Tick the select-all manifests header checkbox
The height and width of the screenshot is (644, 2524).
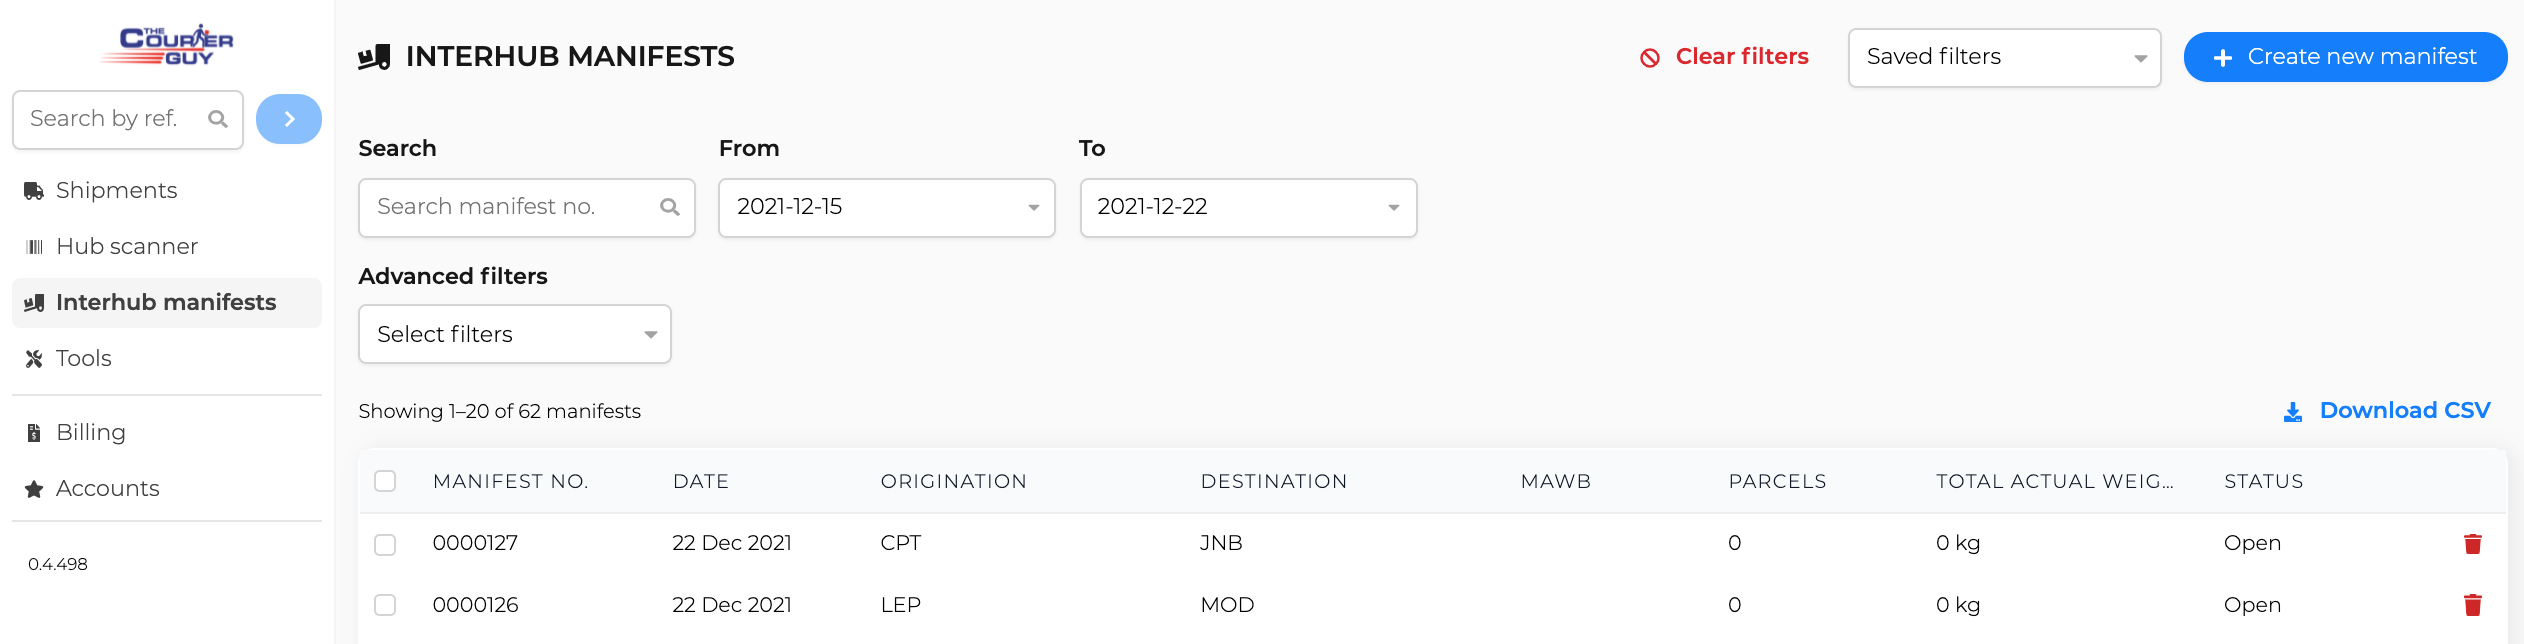385,481
